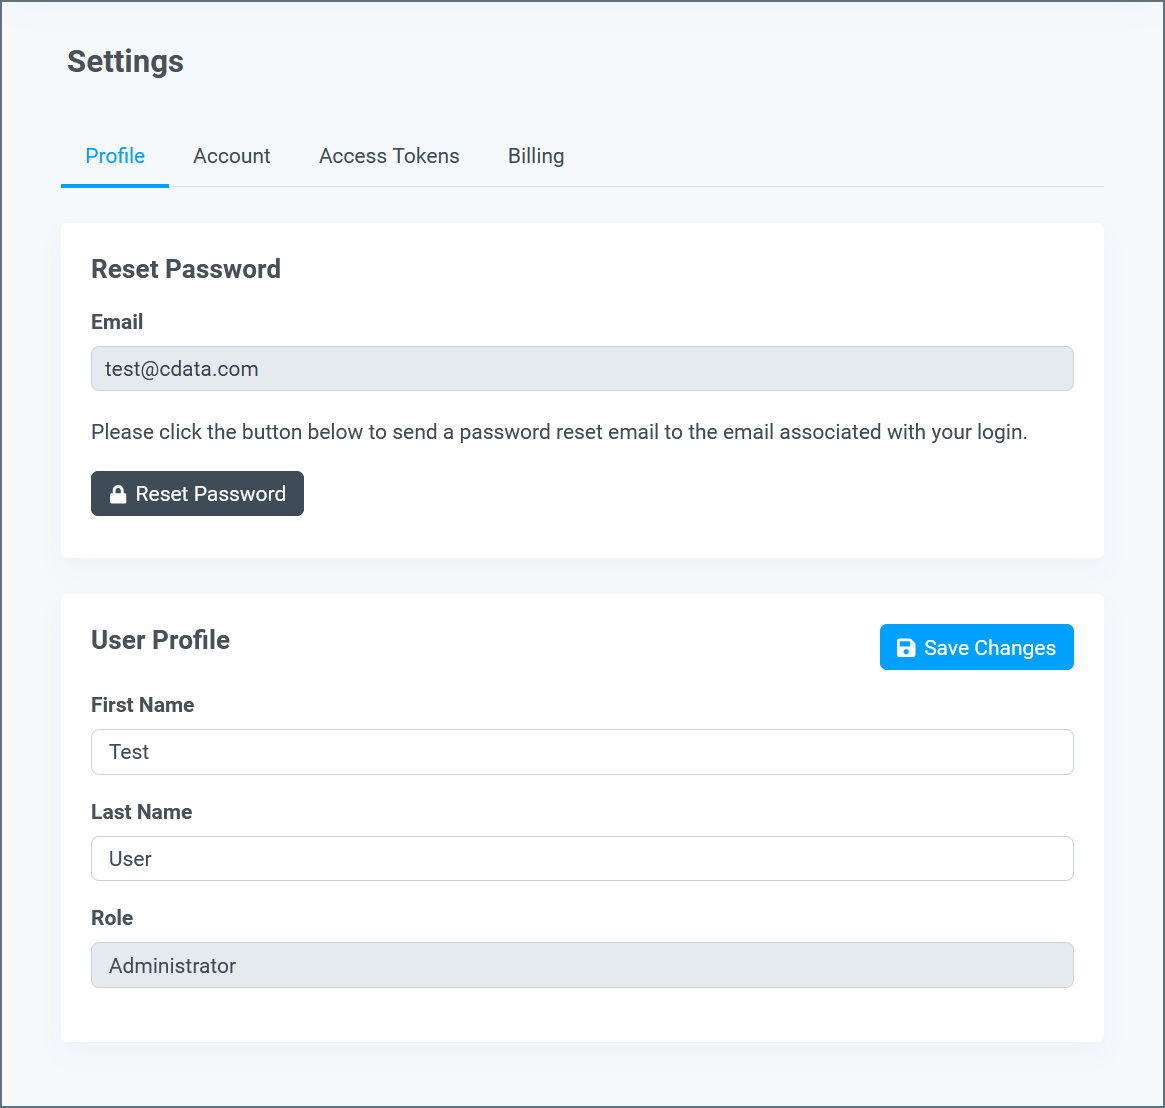Image resolution: width=1165 pixels, height=1108 pixels.
Task: Go to the Billing tab
Action: pyautogui.click(x=536, y=156)
